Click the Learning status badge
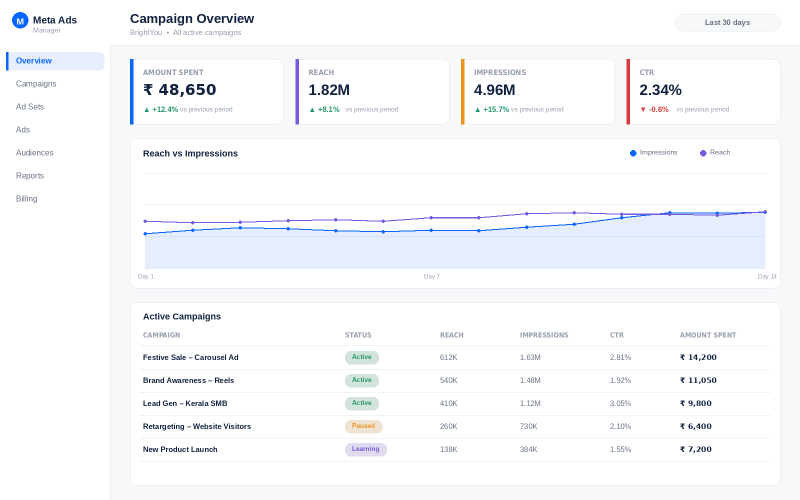The width and height of the screenshot is (800, 500). [x=365, y=449]
